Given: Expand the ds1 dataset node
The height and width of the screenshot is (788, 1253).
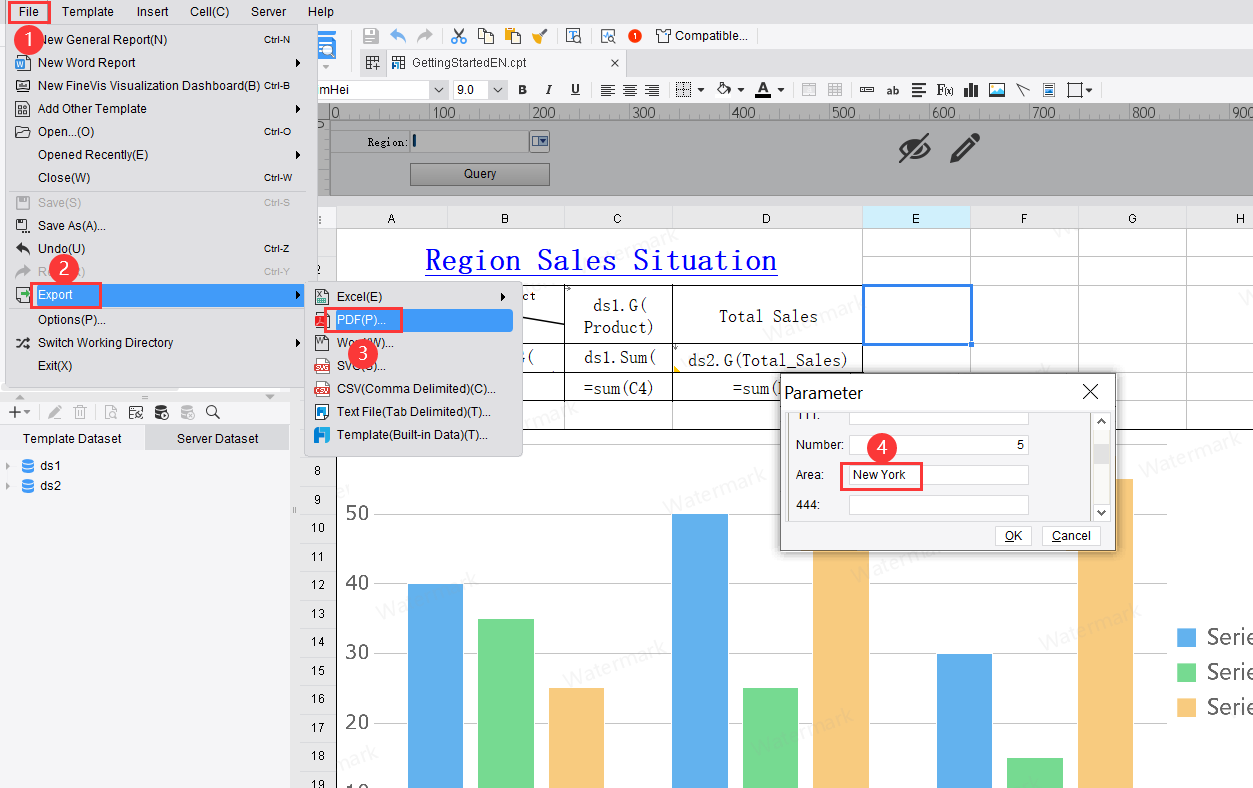Looking at the screenshot, I should point(9,465).
